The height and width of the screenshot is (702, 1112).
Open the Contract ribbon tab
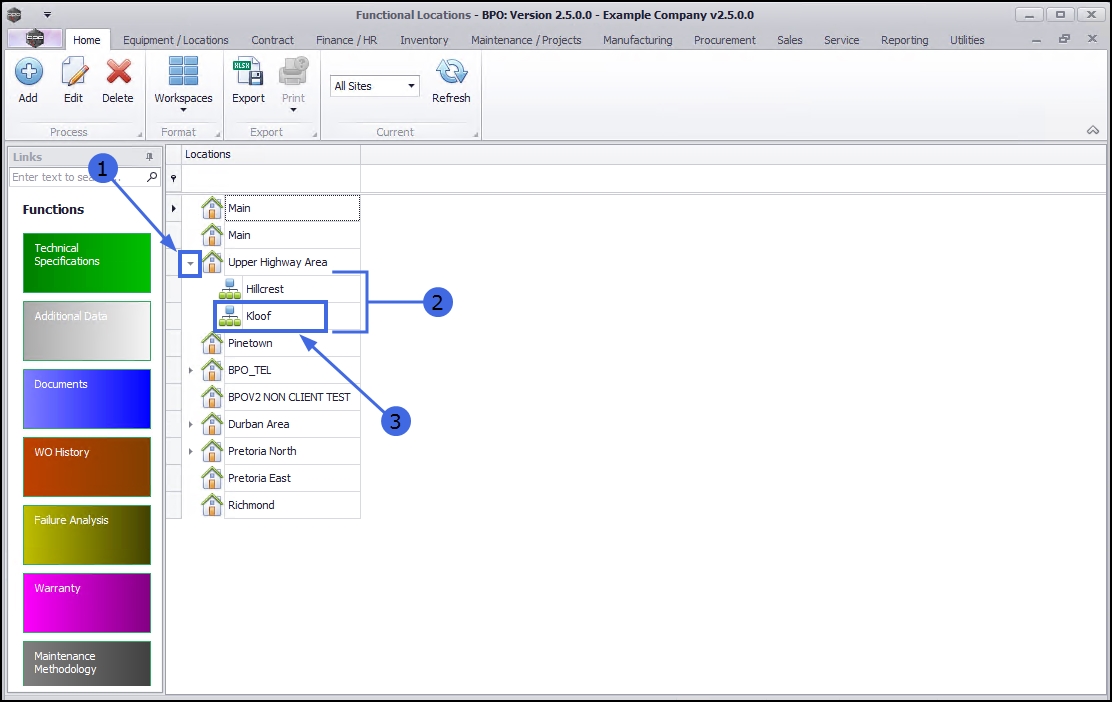point(272,40)
